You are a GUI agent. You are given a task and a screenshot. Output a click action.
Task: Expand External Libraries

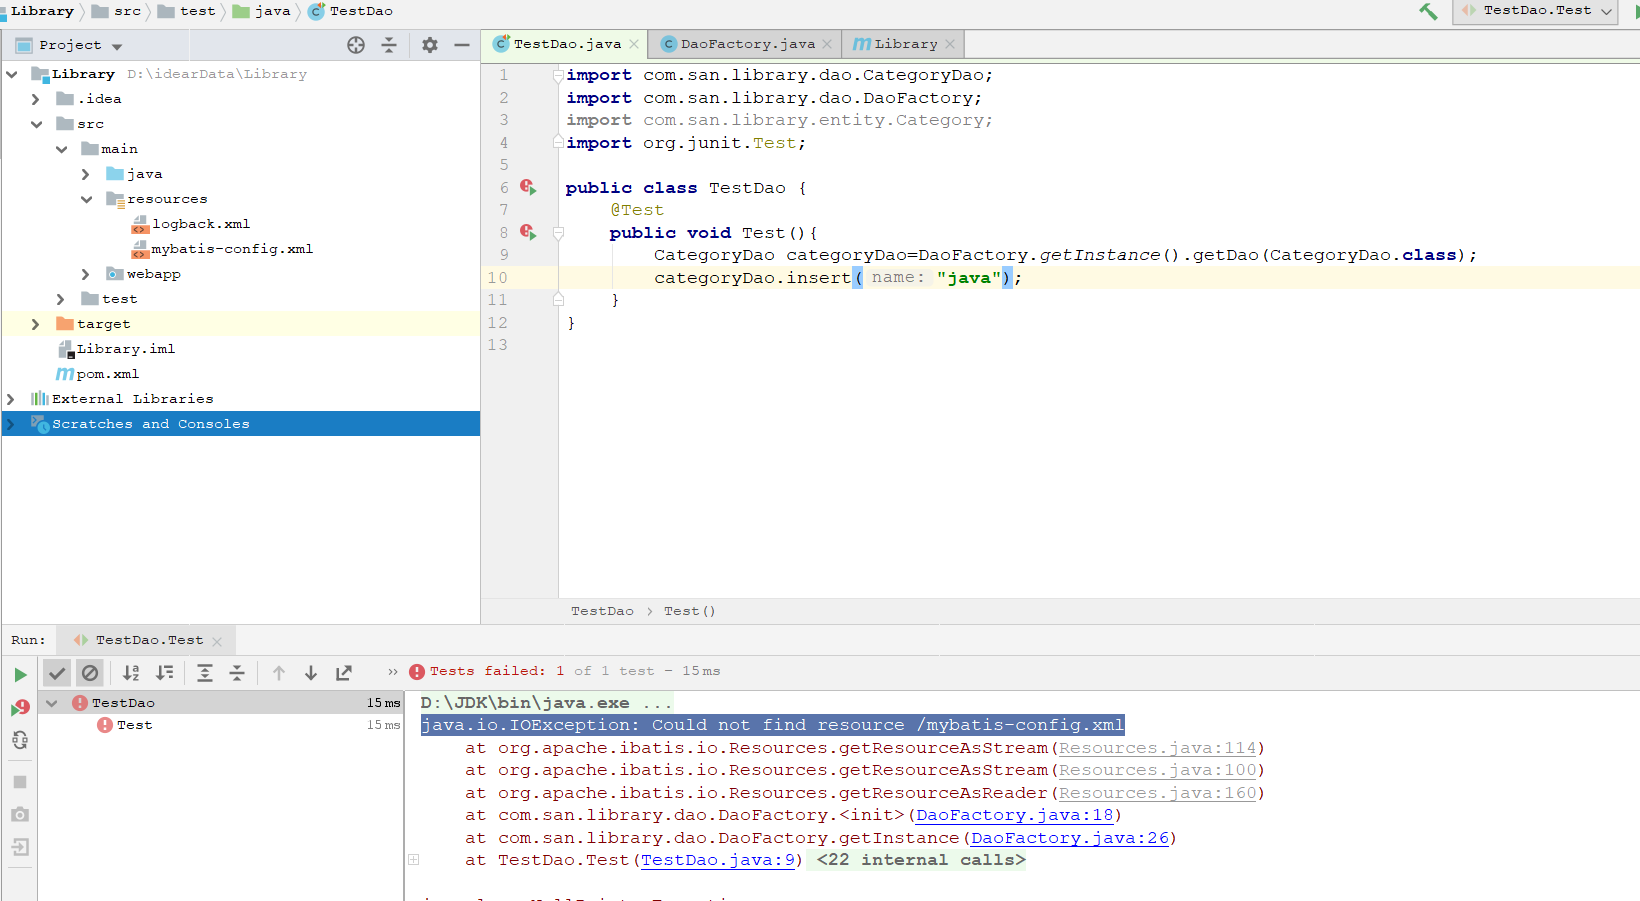coord(11,399)
